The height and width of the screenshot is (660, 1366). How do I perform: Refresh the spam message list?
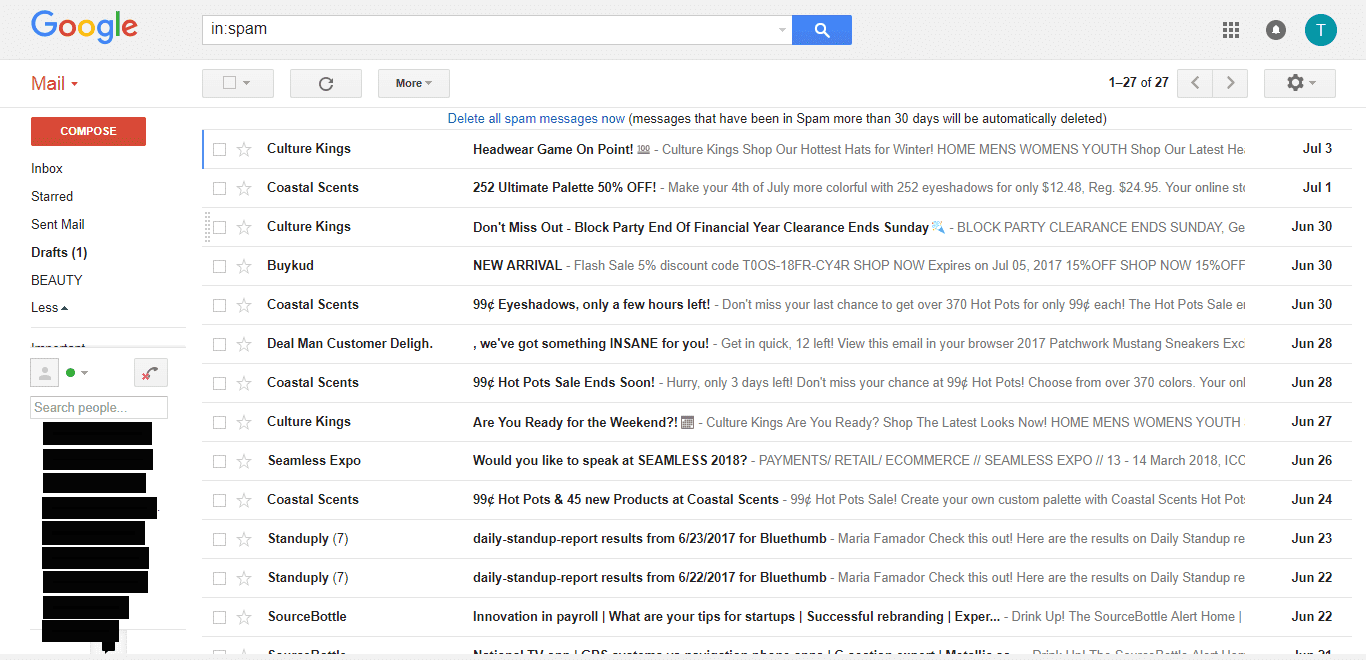pyautogui.click(x=325, y=84)
